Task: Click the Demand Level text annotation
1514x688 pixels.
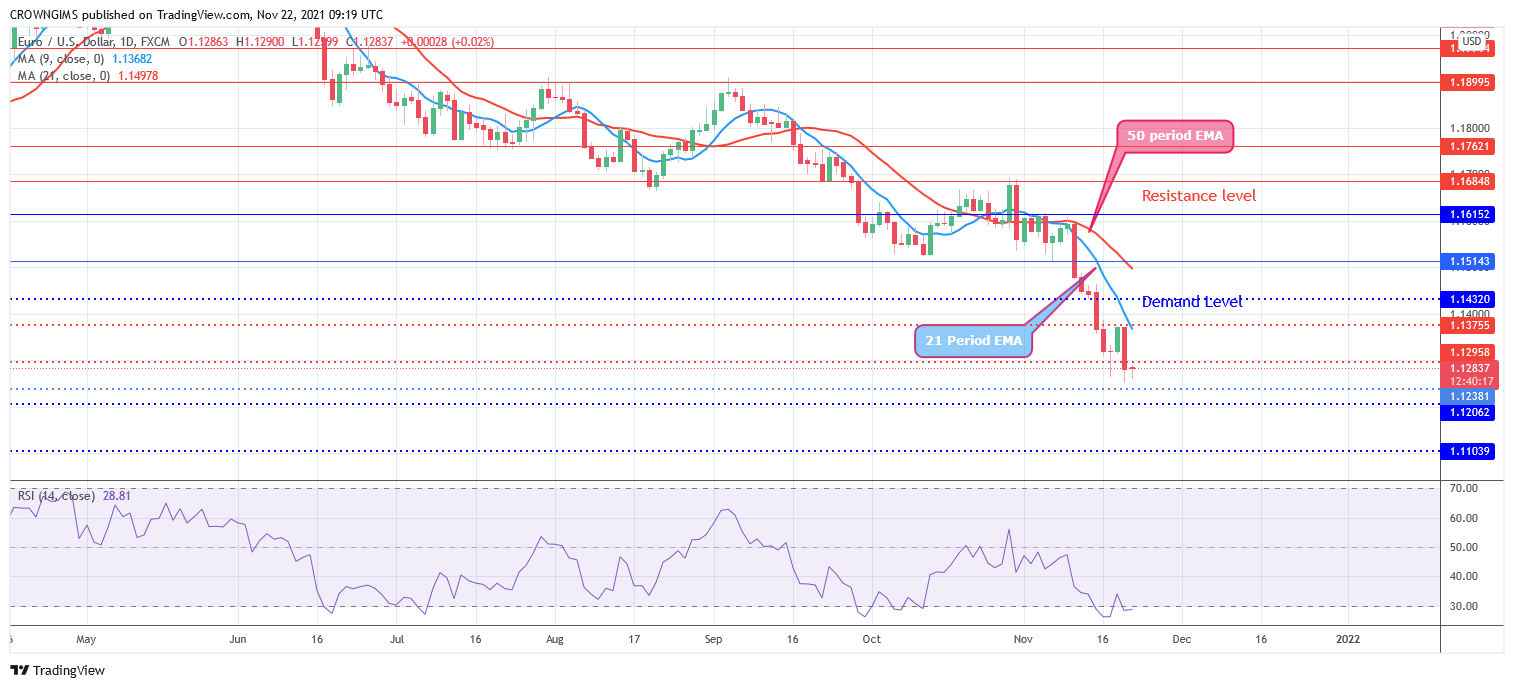Action: tap(1192, 301)
